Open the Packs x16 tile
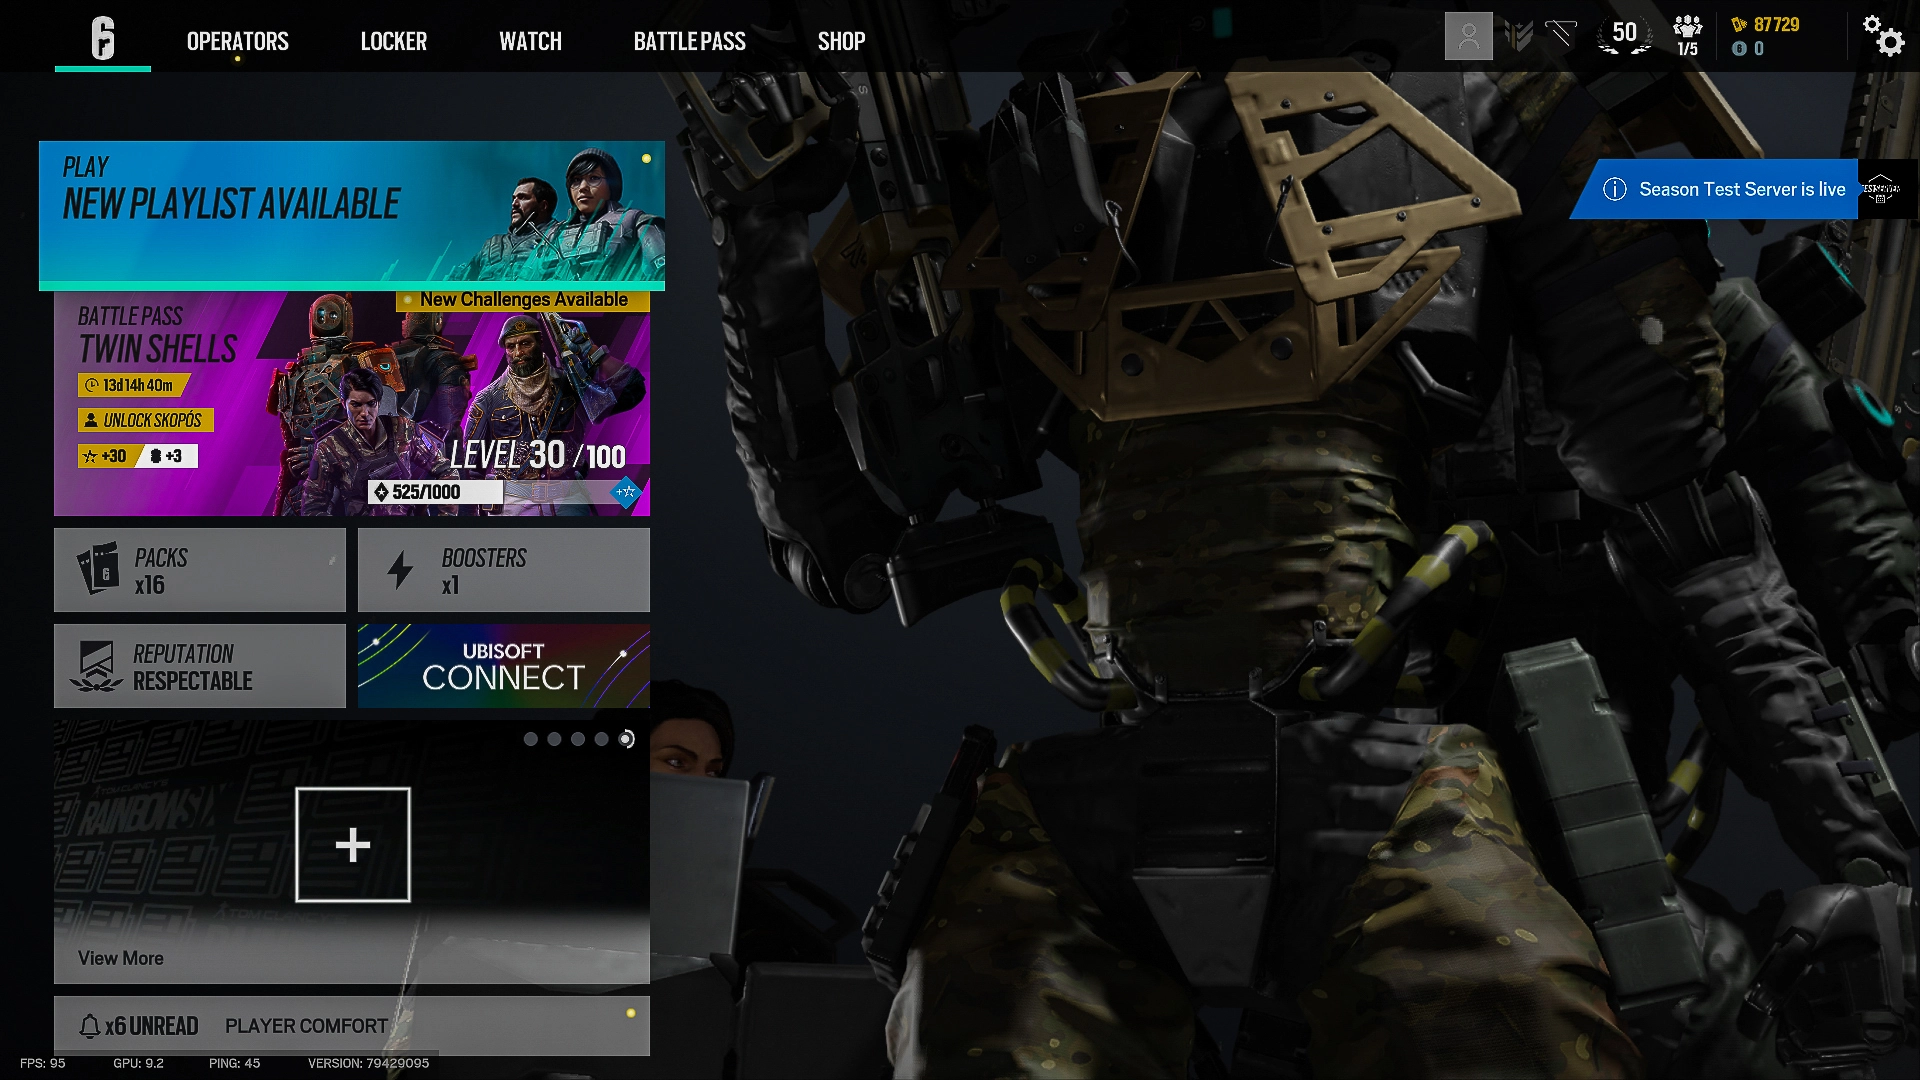 (x=200, y=570)
